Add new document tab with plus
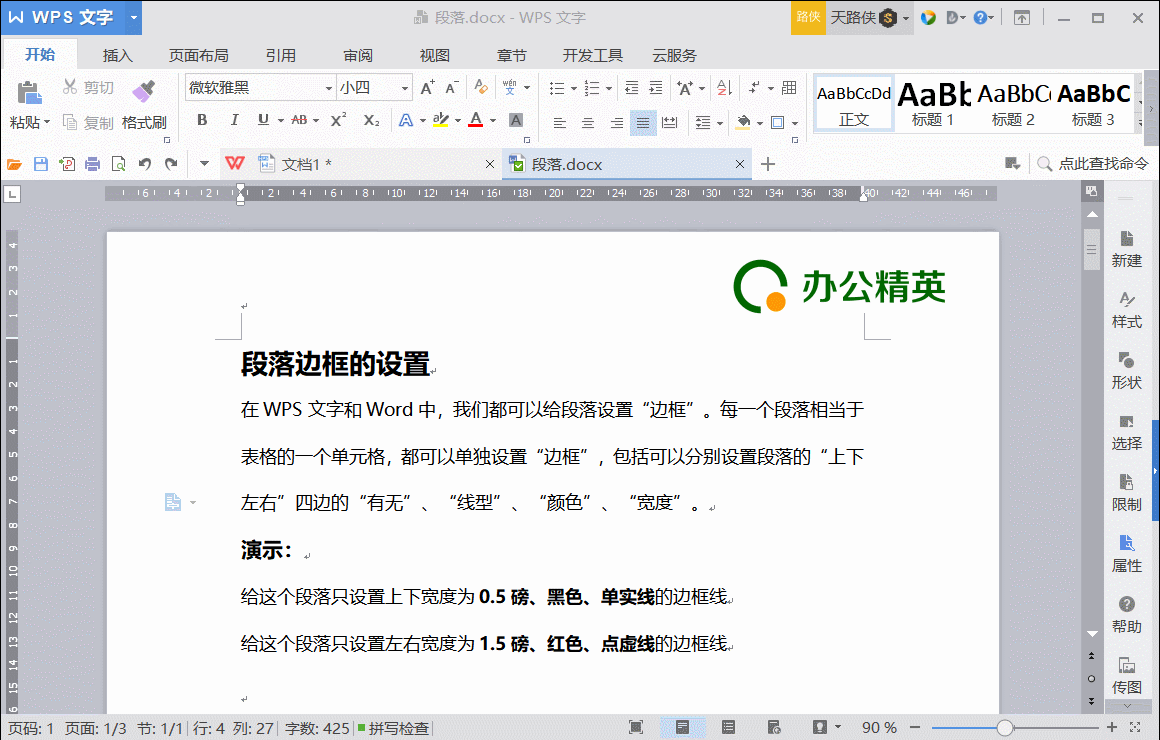 pos(768,164)
